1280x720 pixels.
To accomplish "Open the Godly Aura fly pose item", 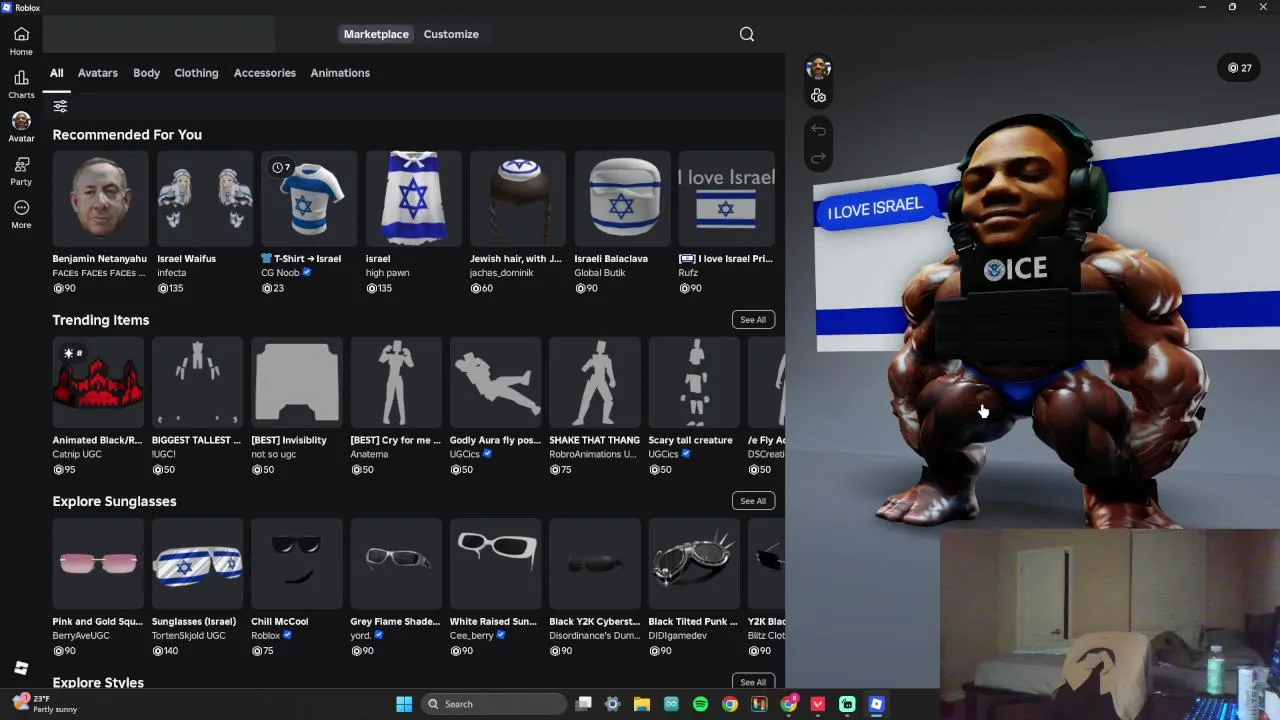I will point(495,382).
